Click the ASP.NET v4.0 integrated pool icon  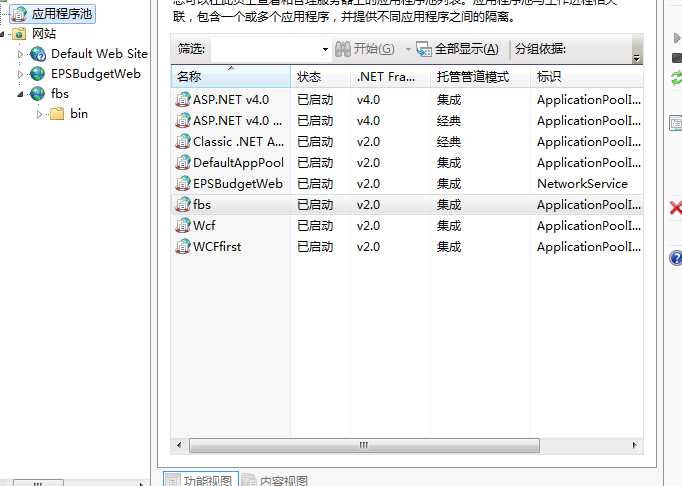[183, 100]
